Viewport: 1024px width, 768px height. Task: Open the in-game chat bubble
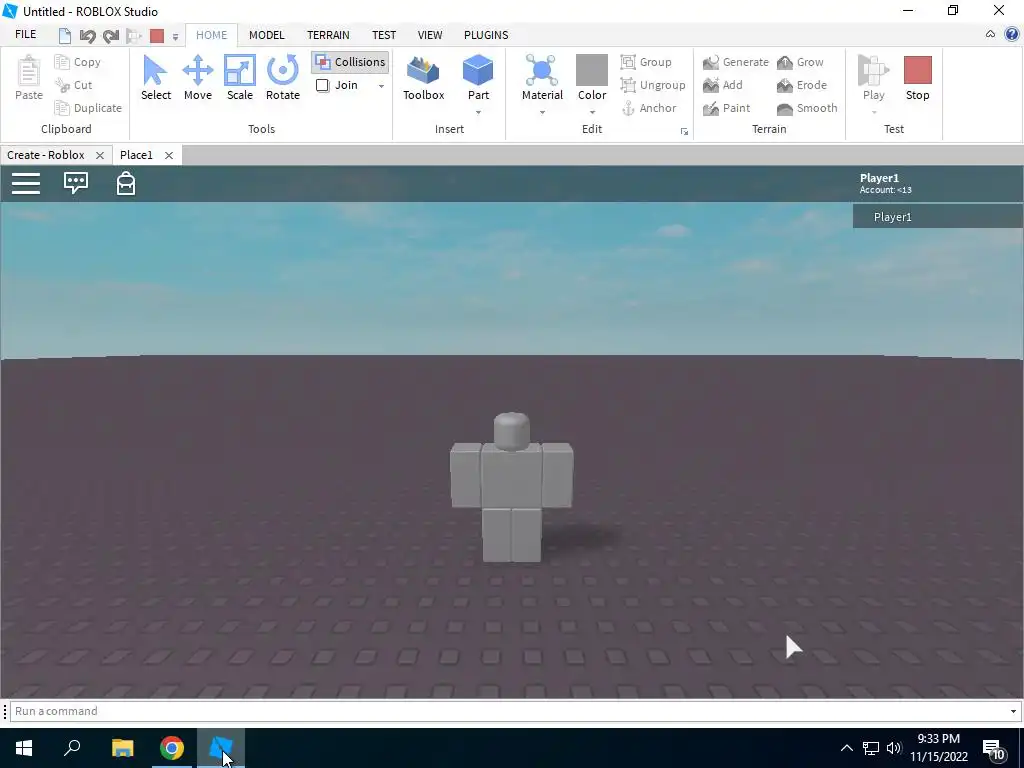point(76,183)
